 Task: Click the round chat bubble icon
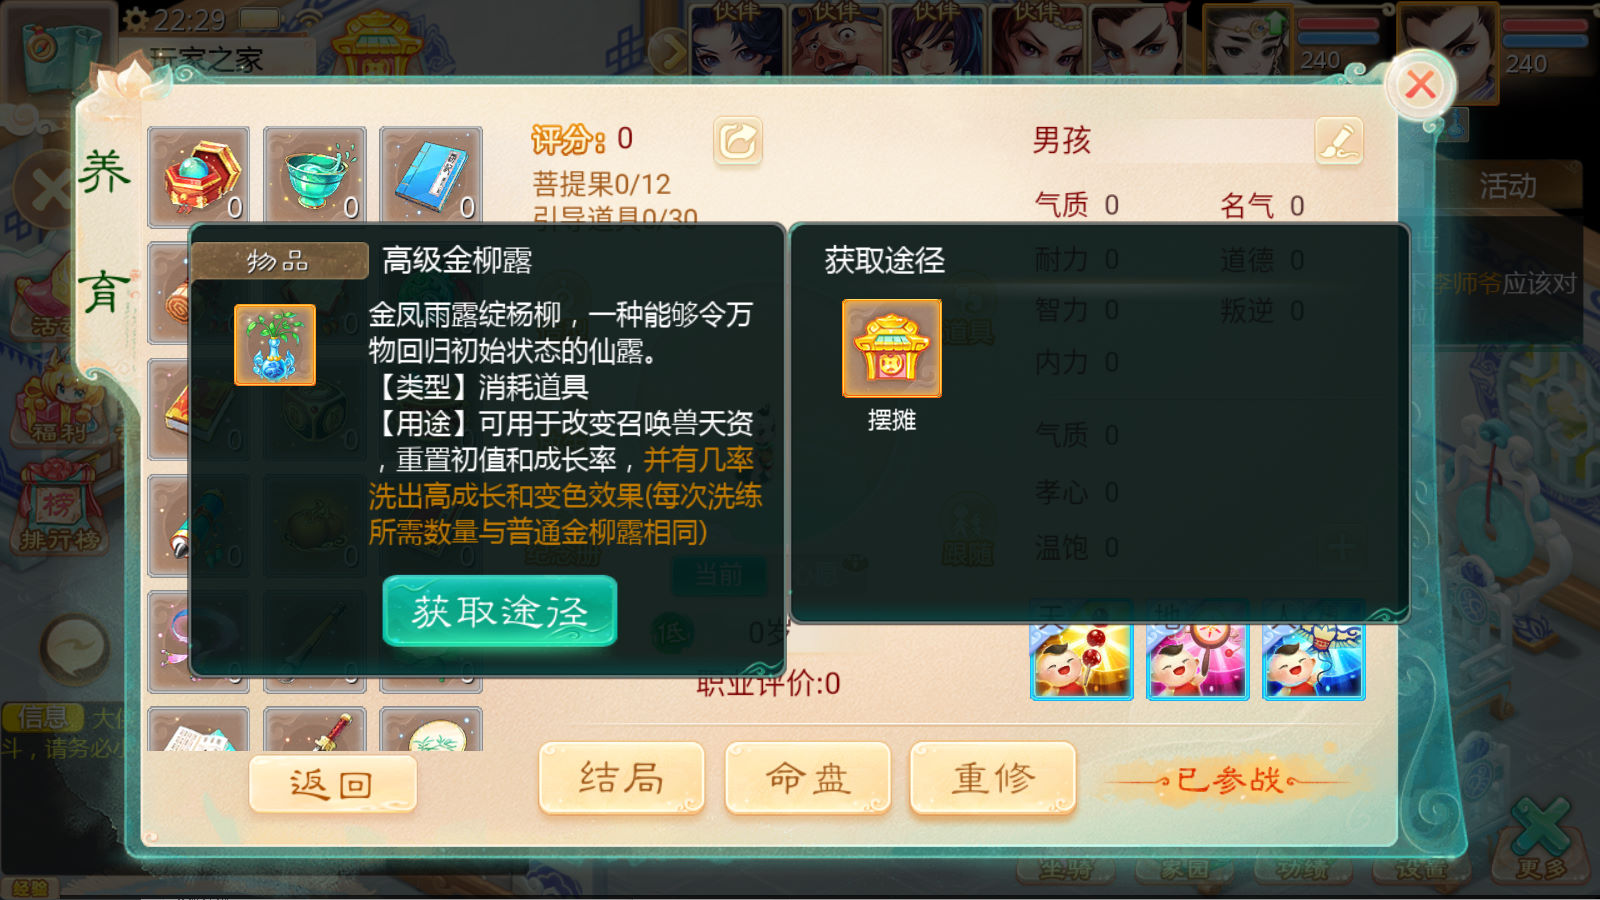coord(75,648)
